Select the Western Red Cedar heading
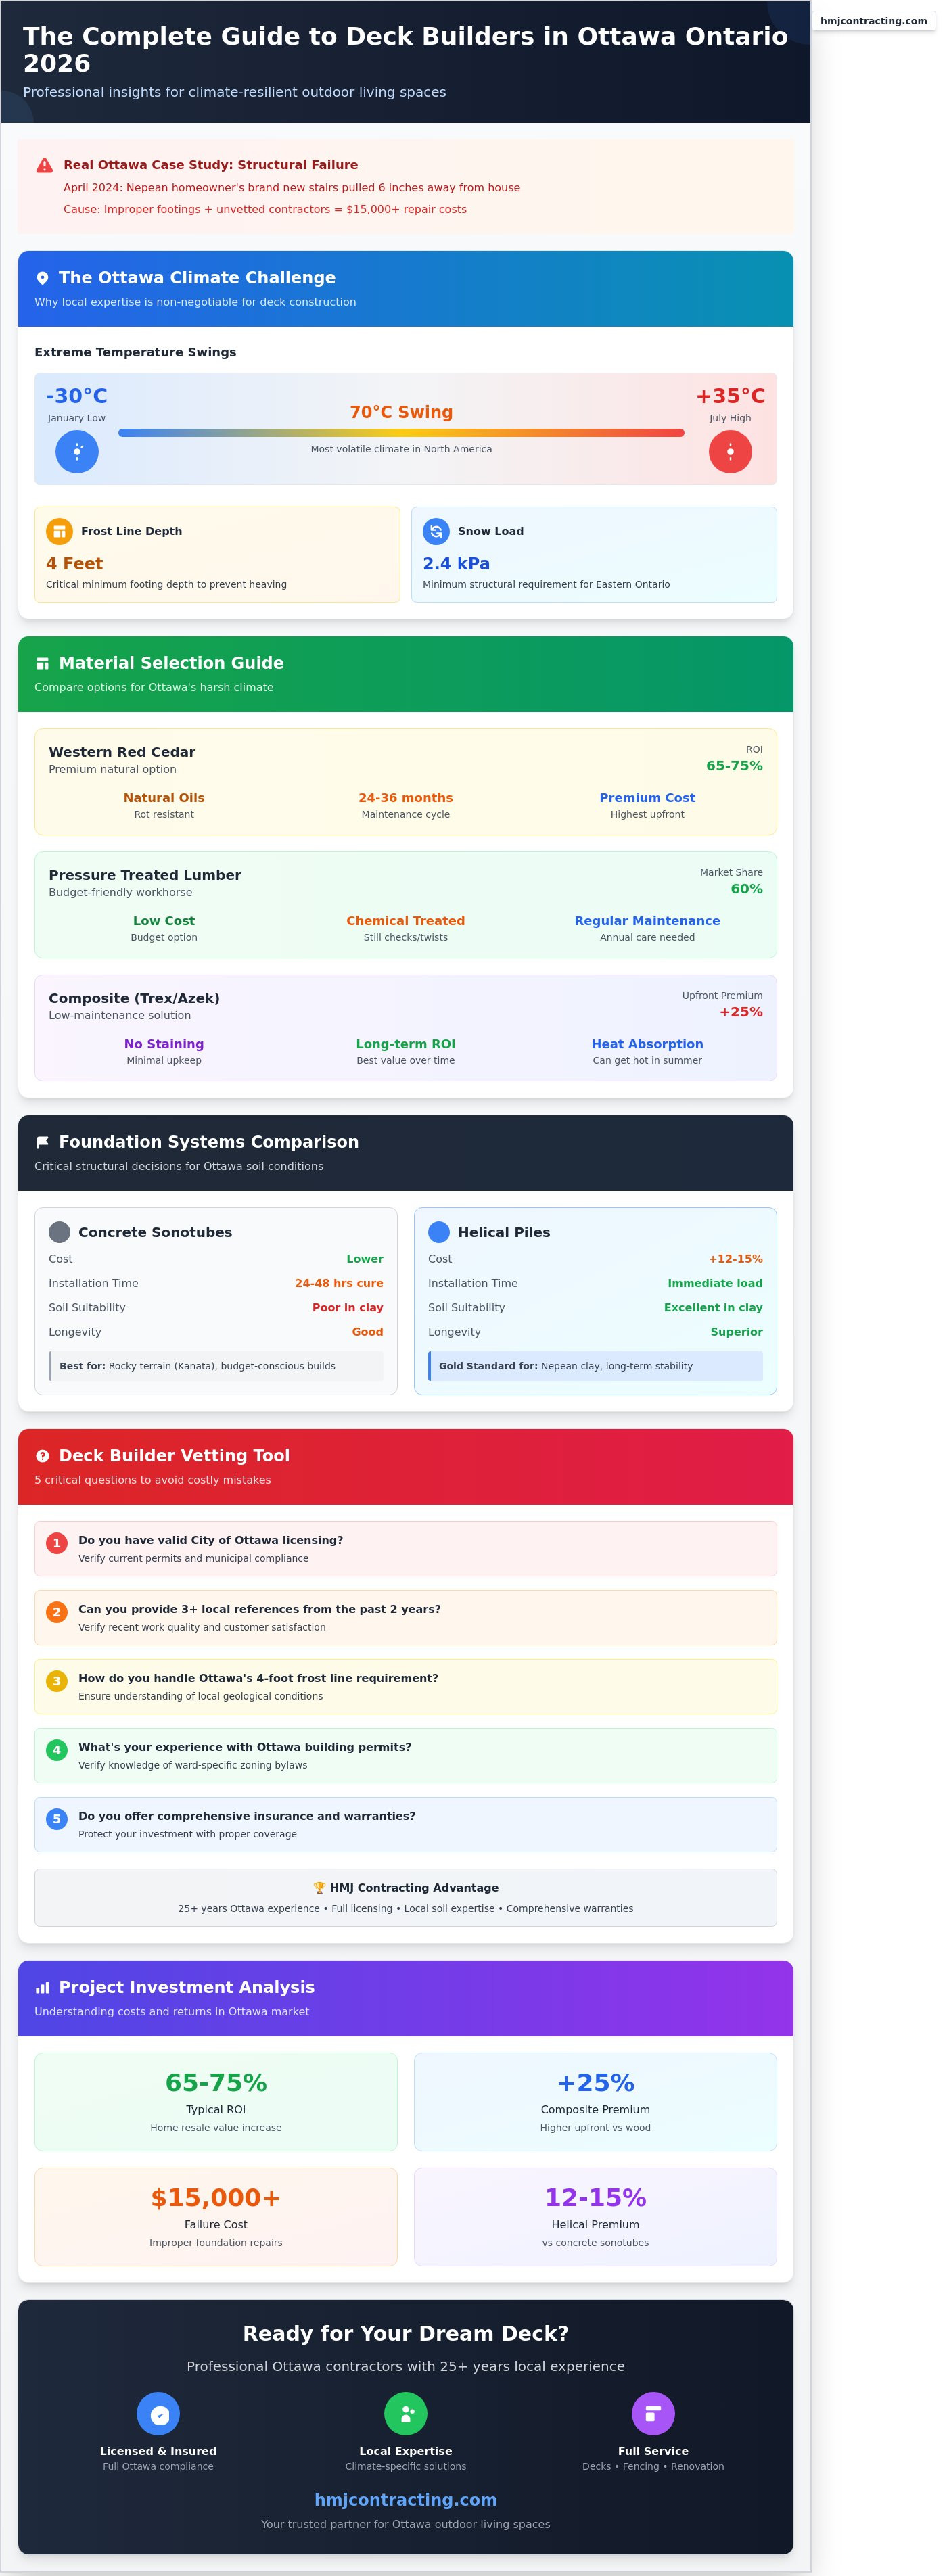Screen dimensions: 947x2576 (122, 753)
